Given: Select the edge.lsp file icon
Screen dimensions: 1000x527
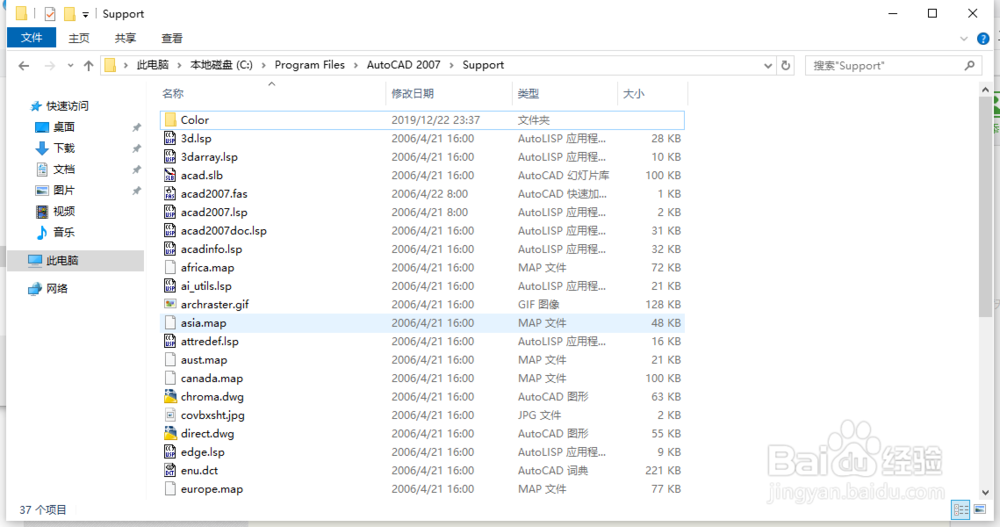Looking at the screenshot, I should 170,452.
